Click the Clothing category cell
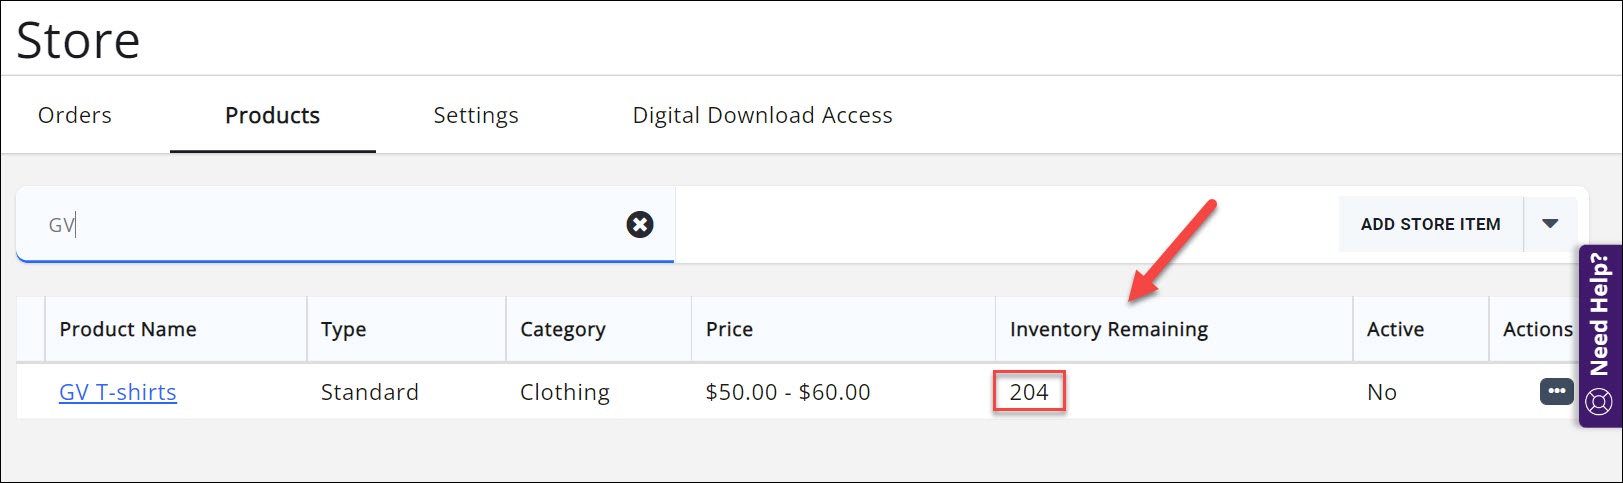The image size is (1623, 483). tap(565, 392)
